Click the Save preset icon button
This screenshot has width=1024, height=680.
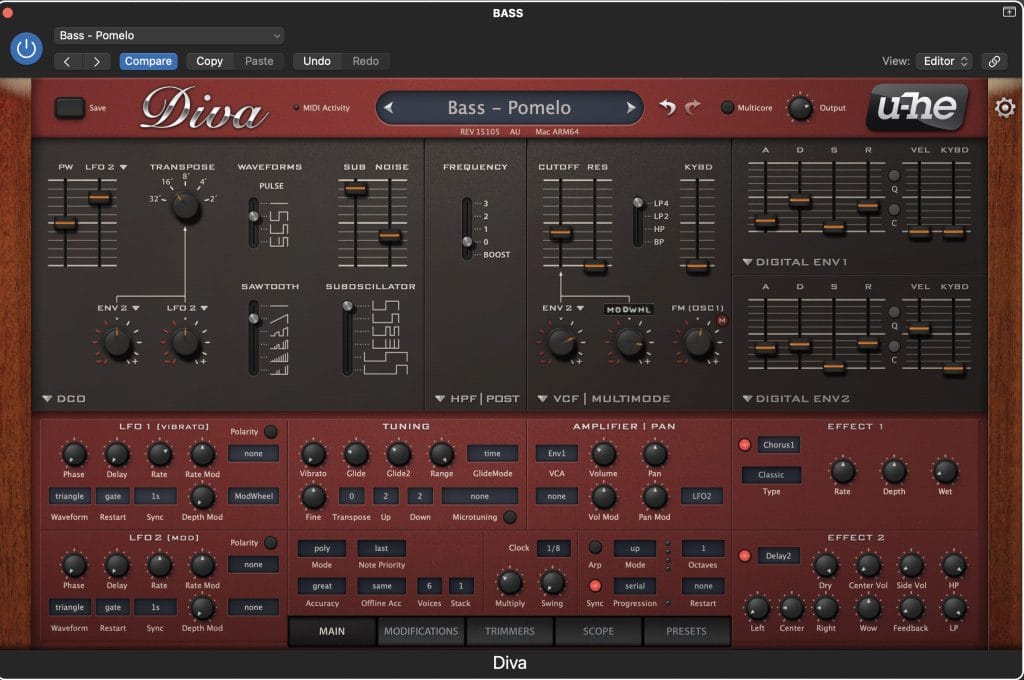69,108
